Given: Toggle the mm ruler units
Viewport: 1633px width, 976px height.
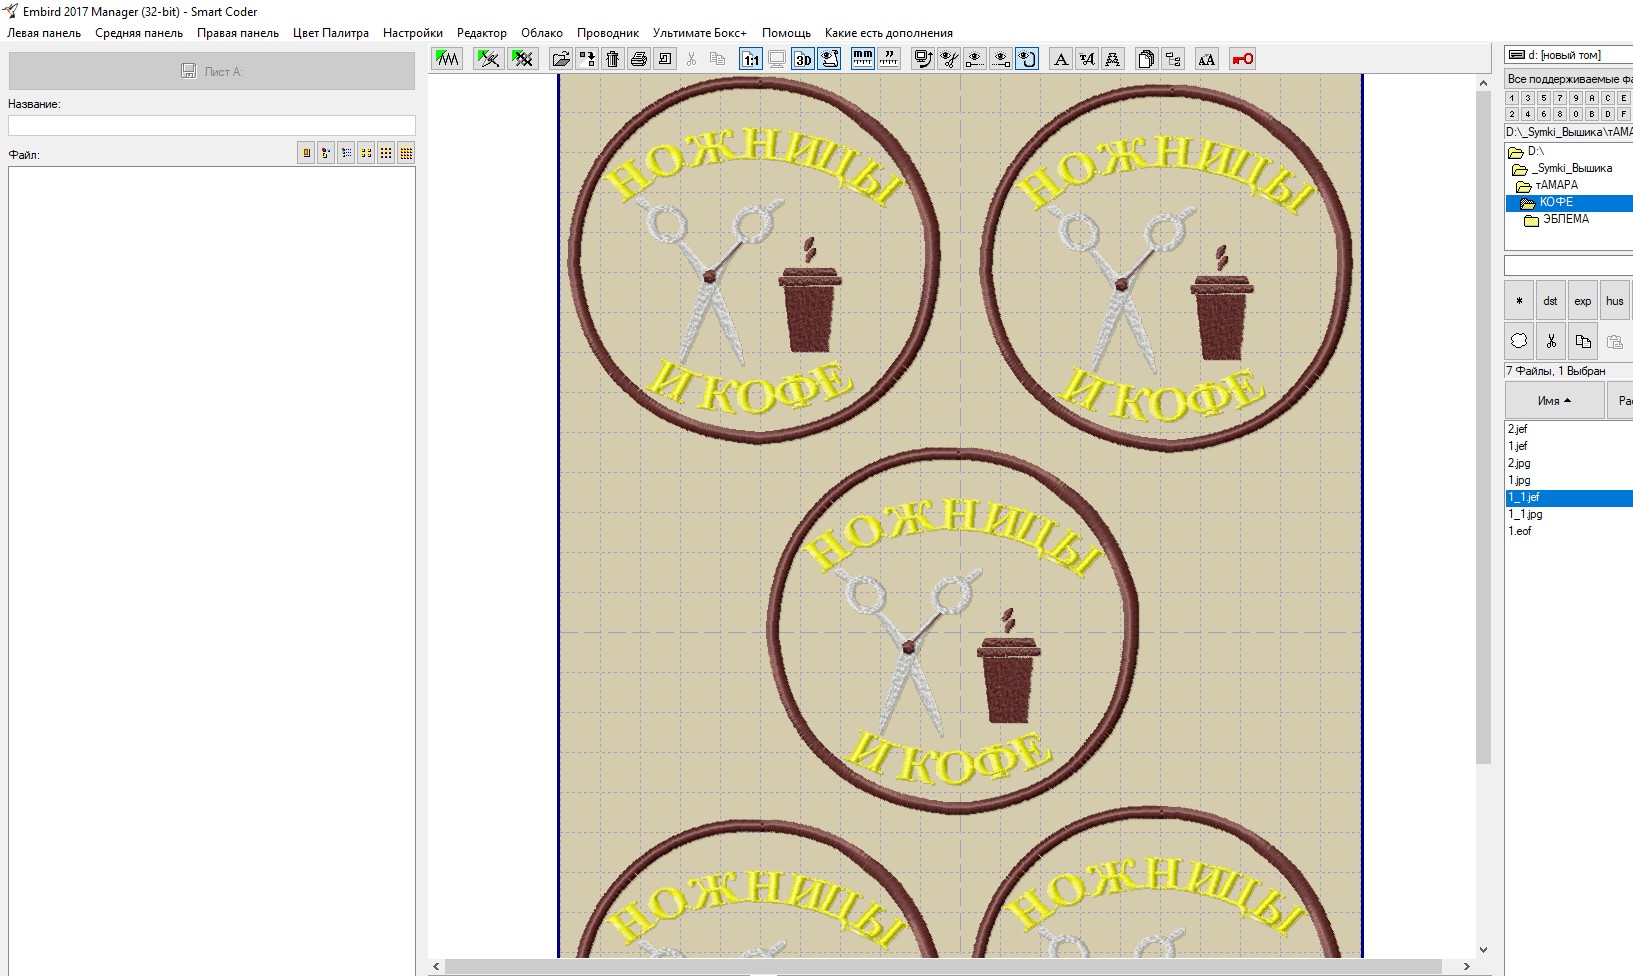Looking at the screenshot, I should pyautogui.click(x=863, y=59).
